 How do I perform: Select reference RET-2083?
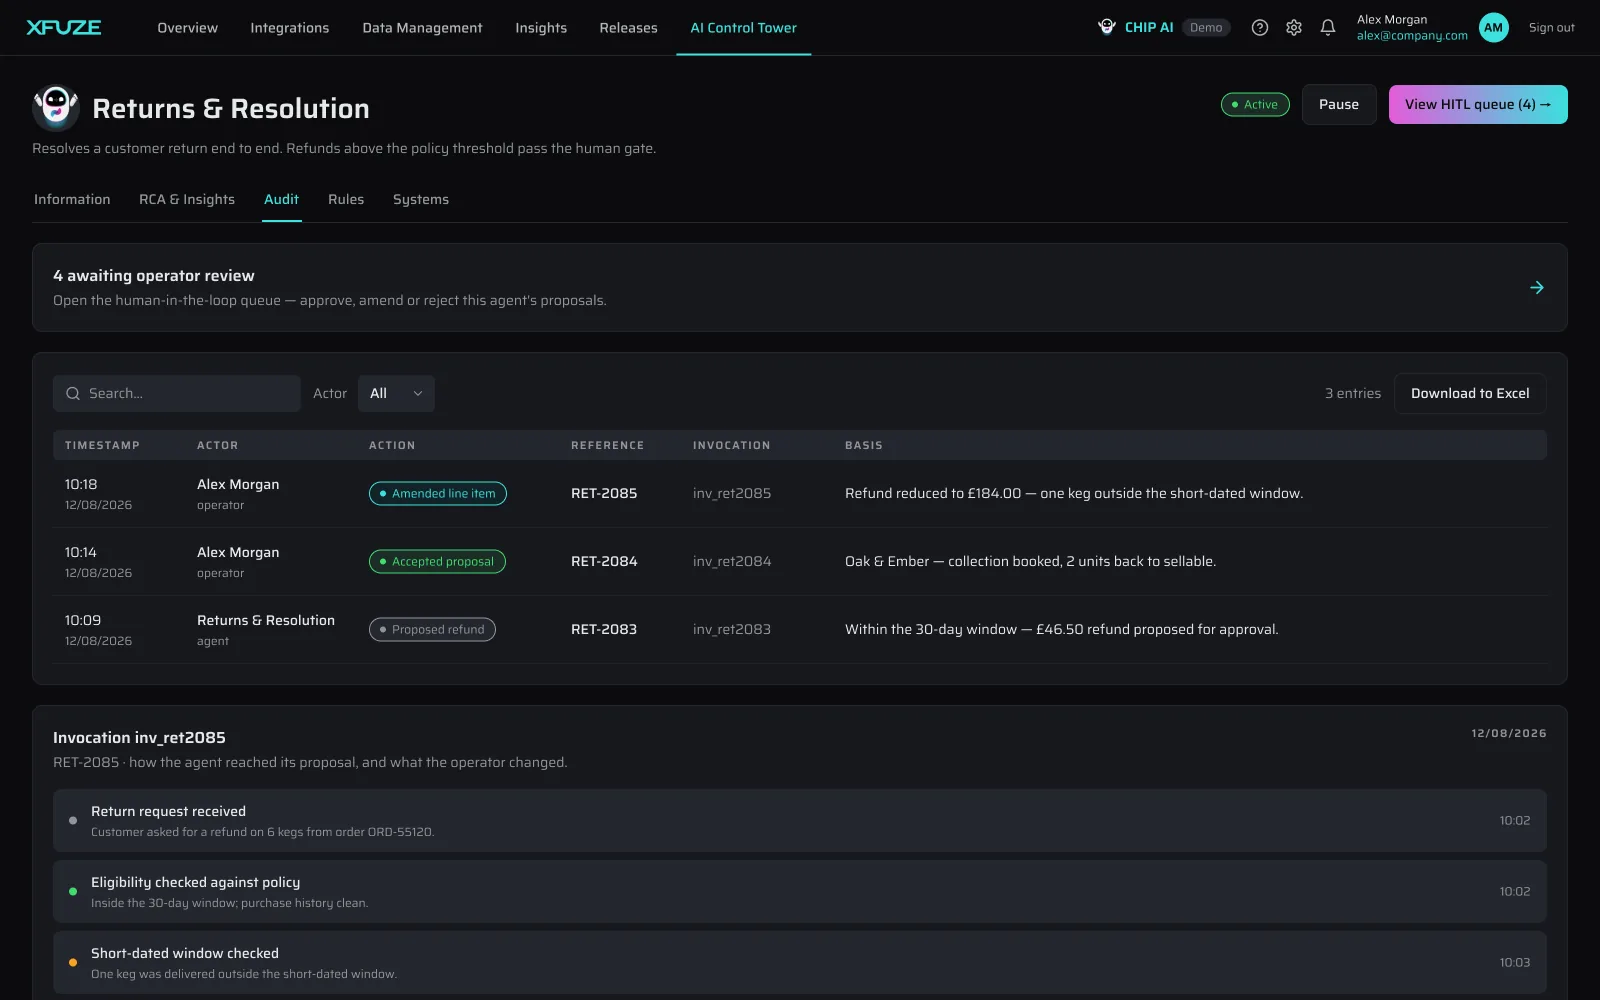pyautogui.click(x=604, y=630)
